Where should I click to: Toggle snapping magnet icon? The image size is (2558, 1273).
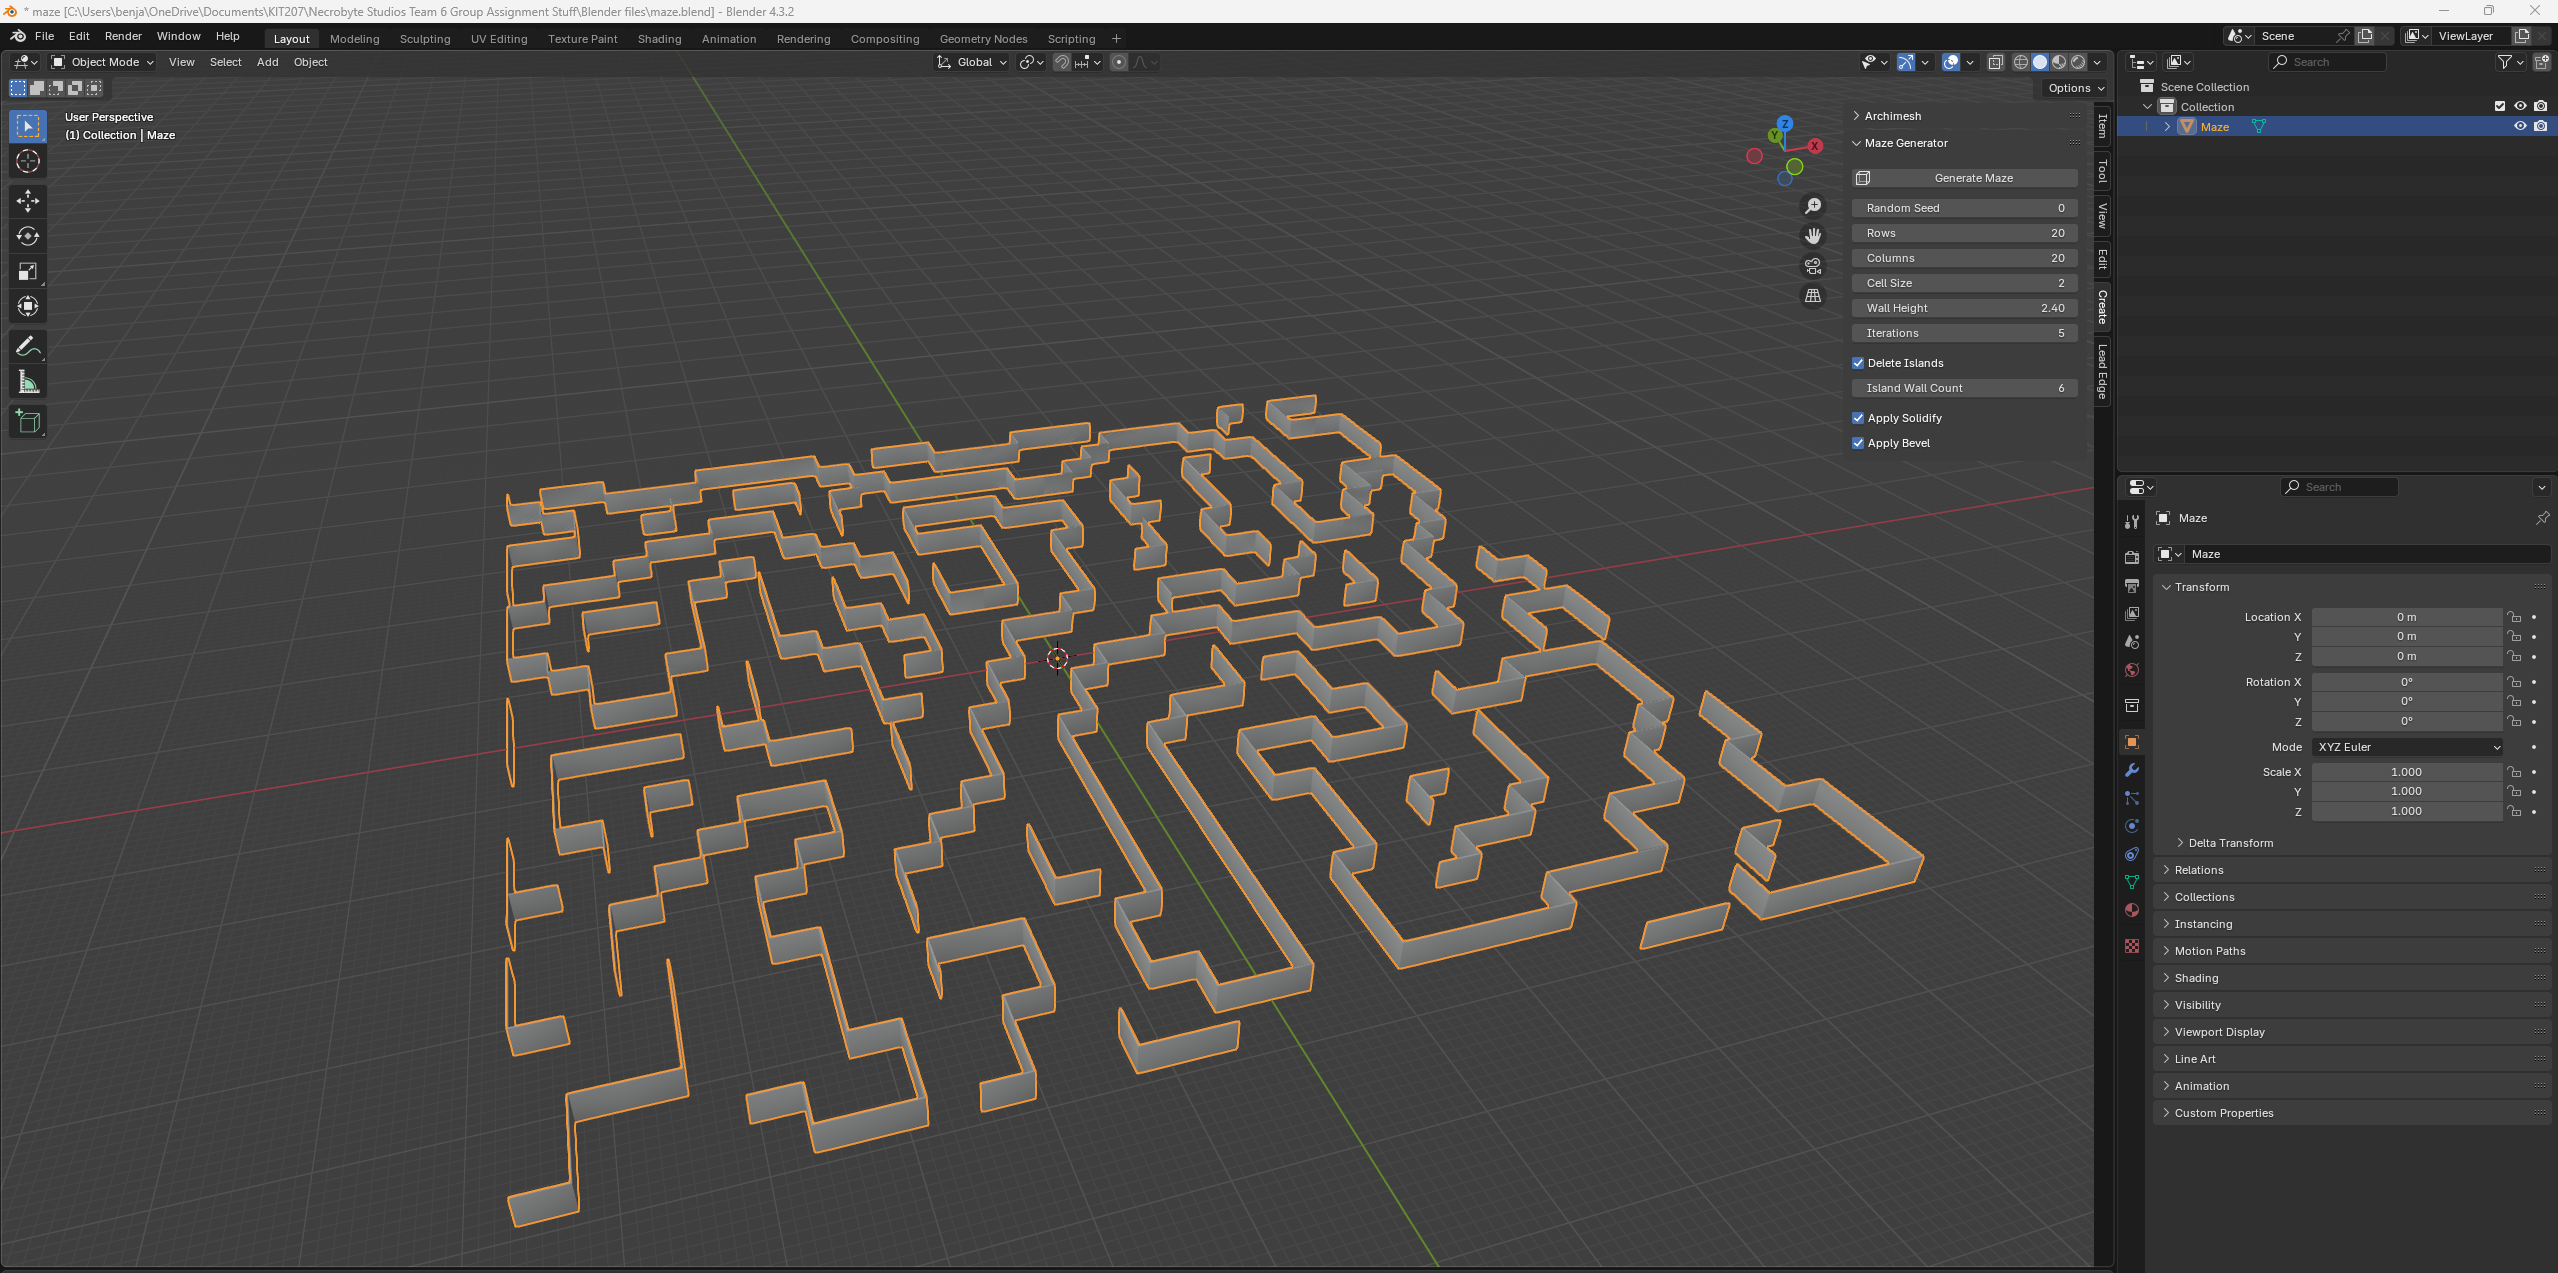[x=1062, y=62]
